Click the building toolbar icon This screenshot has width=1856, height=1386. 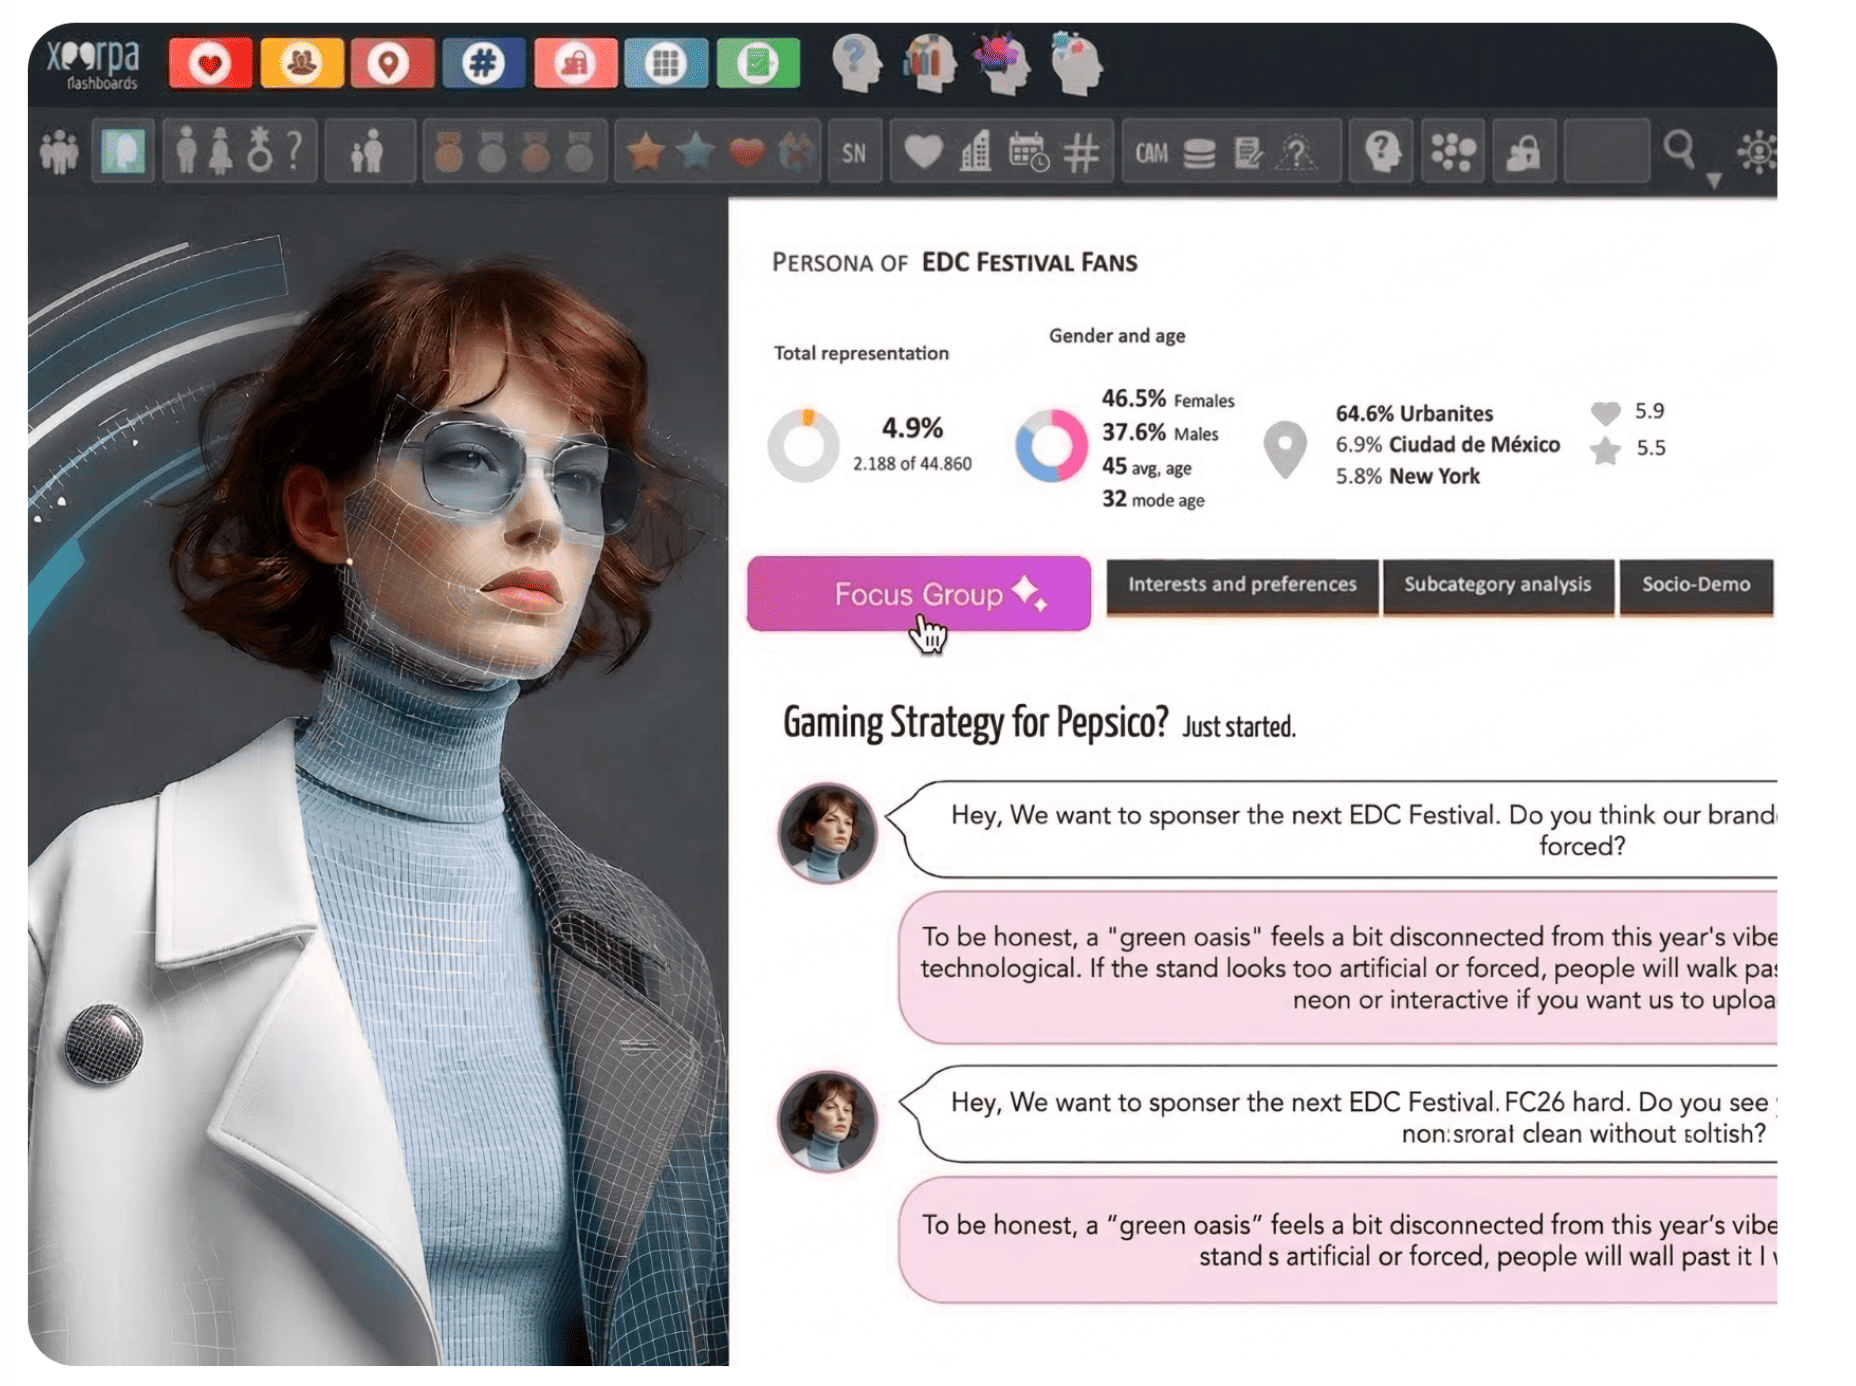point(976,152)
